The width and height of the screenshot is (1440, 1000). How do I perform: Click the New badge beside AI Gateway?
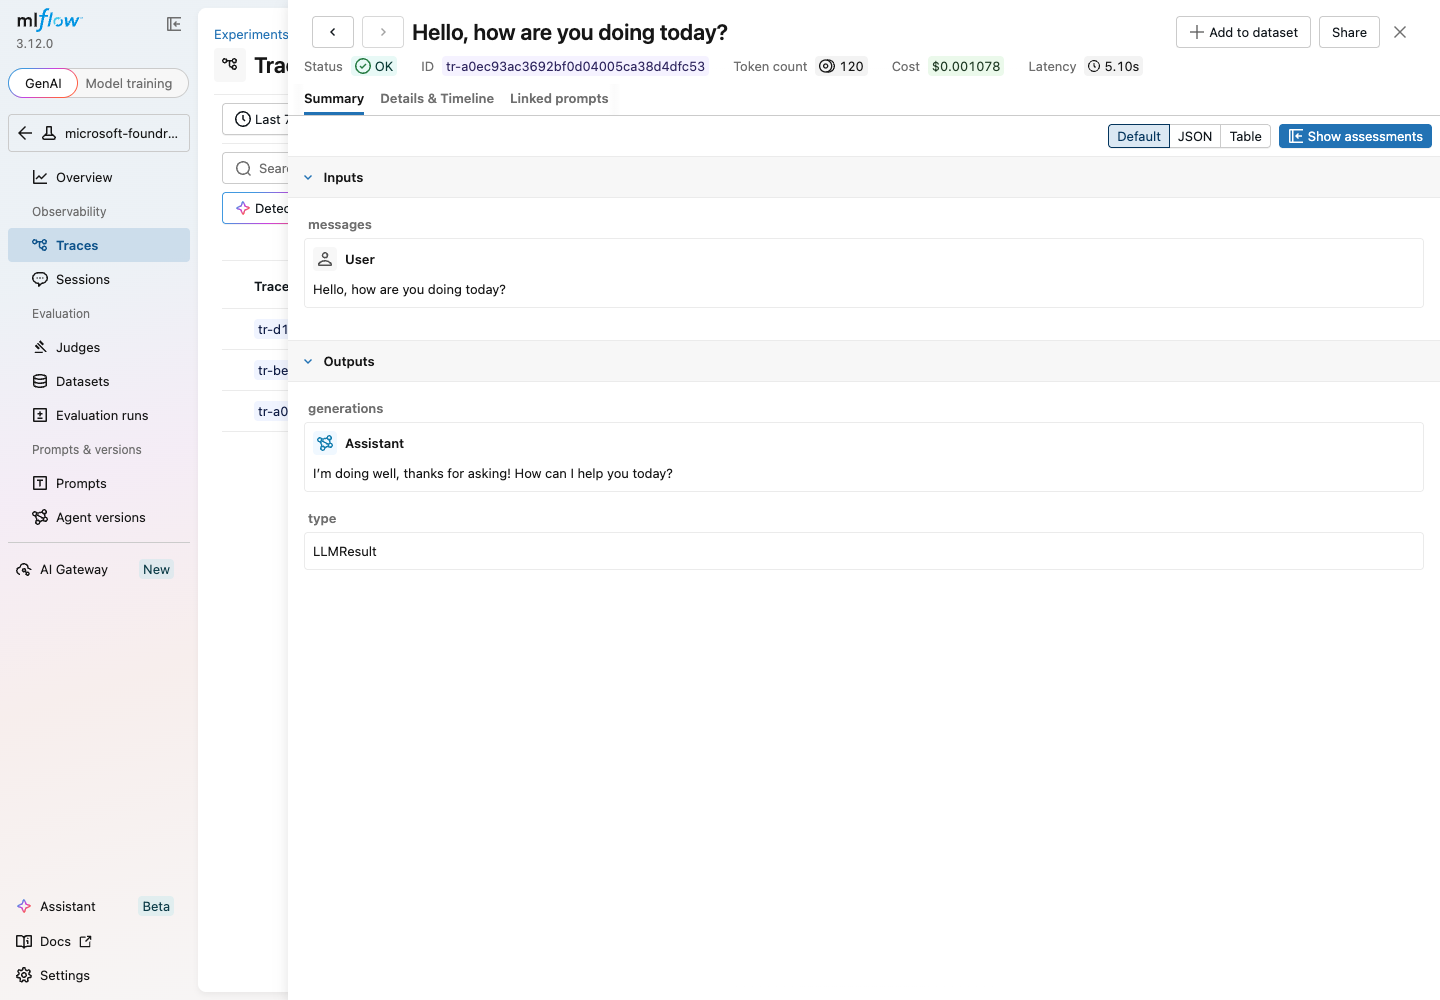click(x=156, y=569)
